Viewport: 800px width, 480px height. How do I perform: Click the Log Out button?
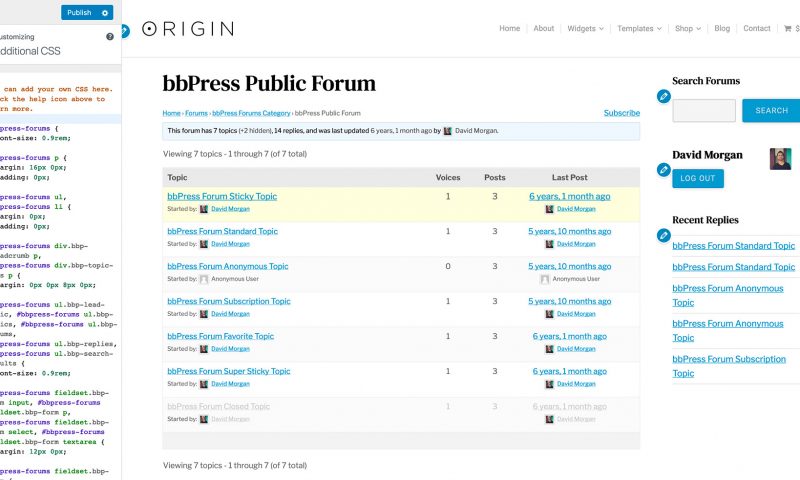click(x=697, y=179)
